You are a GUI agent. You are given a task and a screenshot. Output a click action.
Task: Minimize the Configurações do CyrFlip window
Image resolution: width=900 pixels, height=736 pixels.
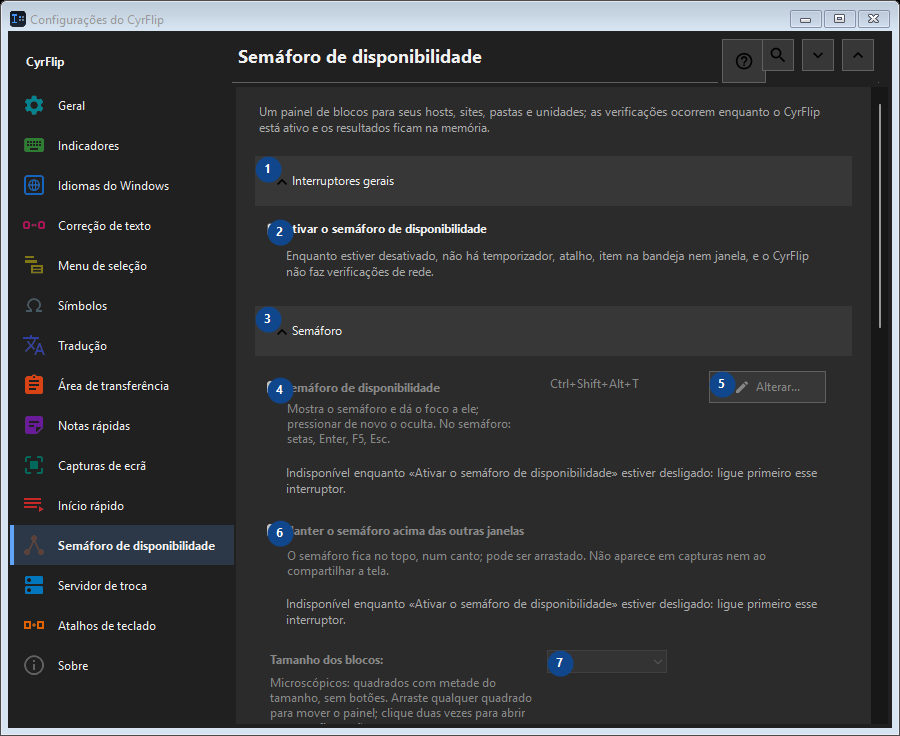click(805, 19)
